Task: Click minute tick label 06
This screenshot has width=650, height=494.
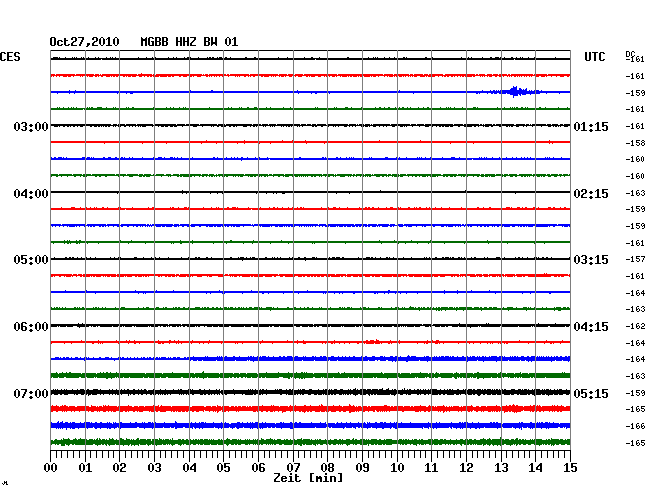Action: tap(258, 467)
